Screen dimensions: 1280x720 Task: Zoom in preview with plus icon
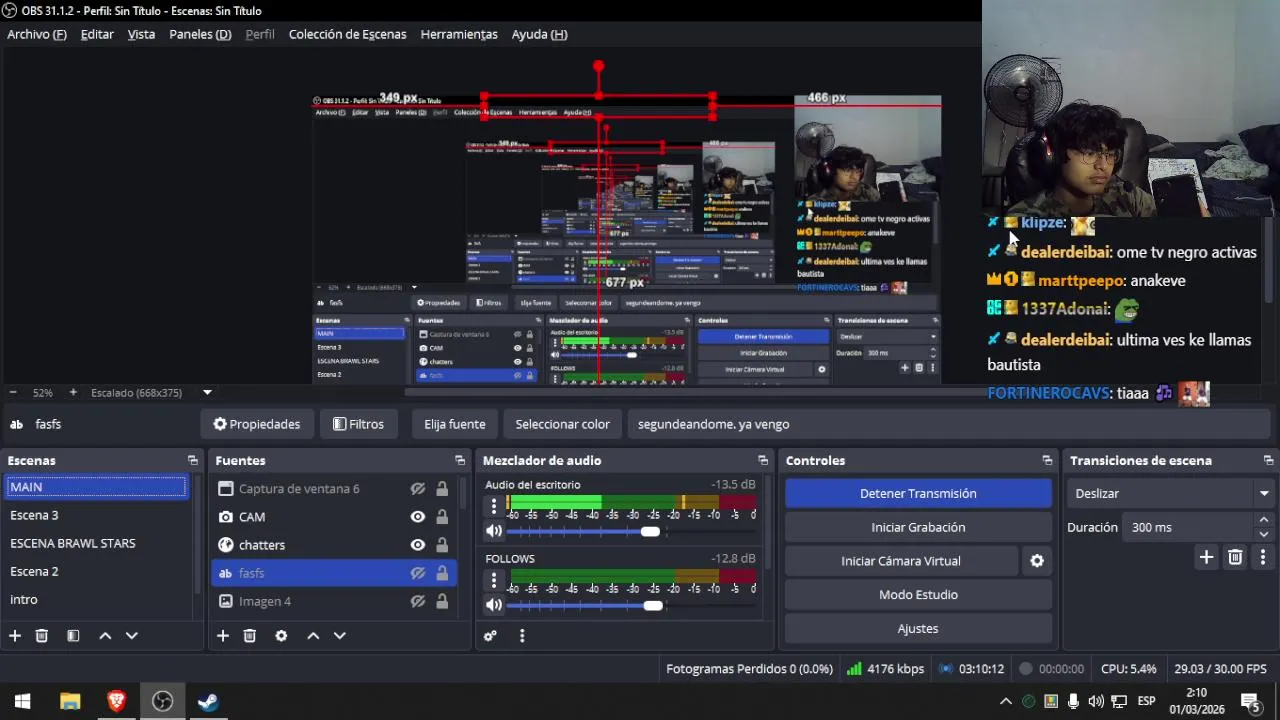[x=72, y=393]
